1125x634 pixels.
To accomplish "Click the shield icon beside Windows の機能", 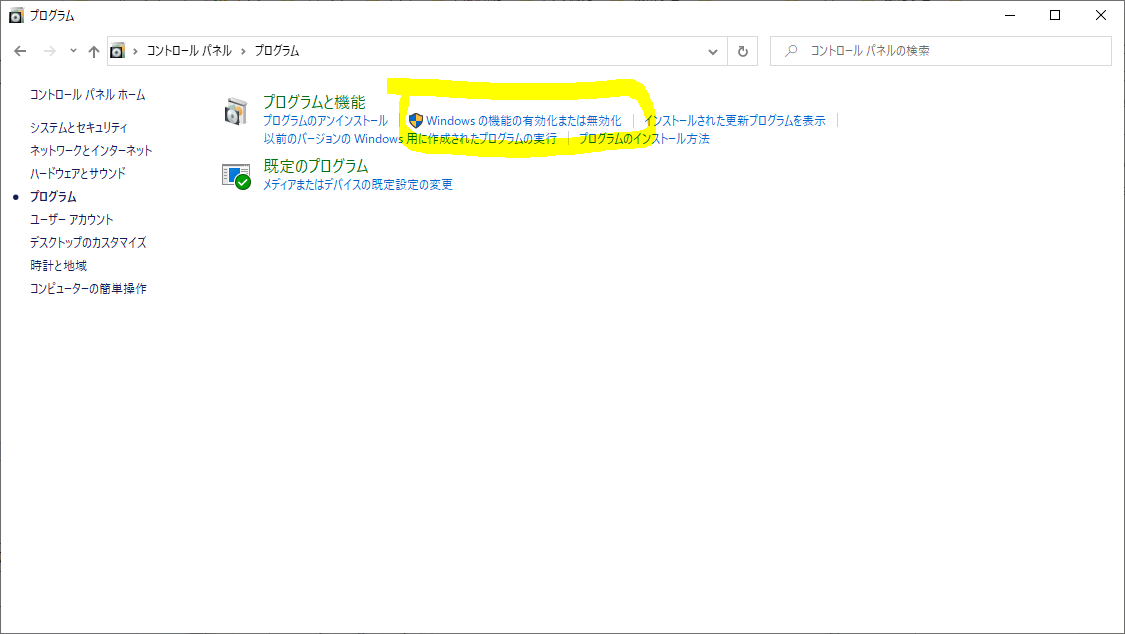I will pos(415,120).
